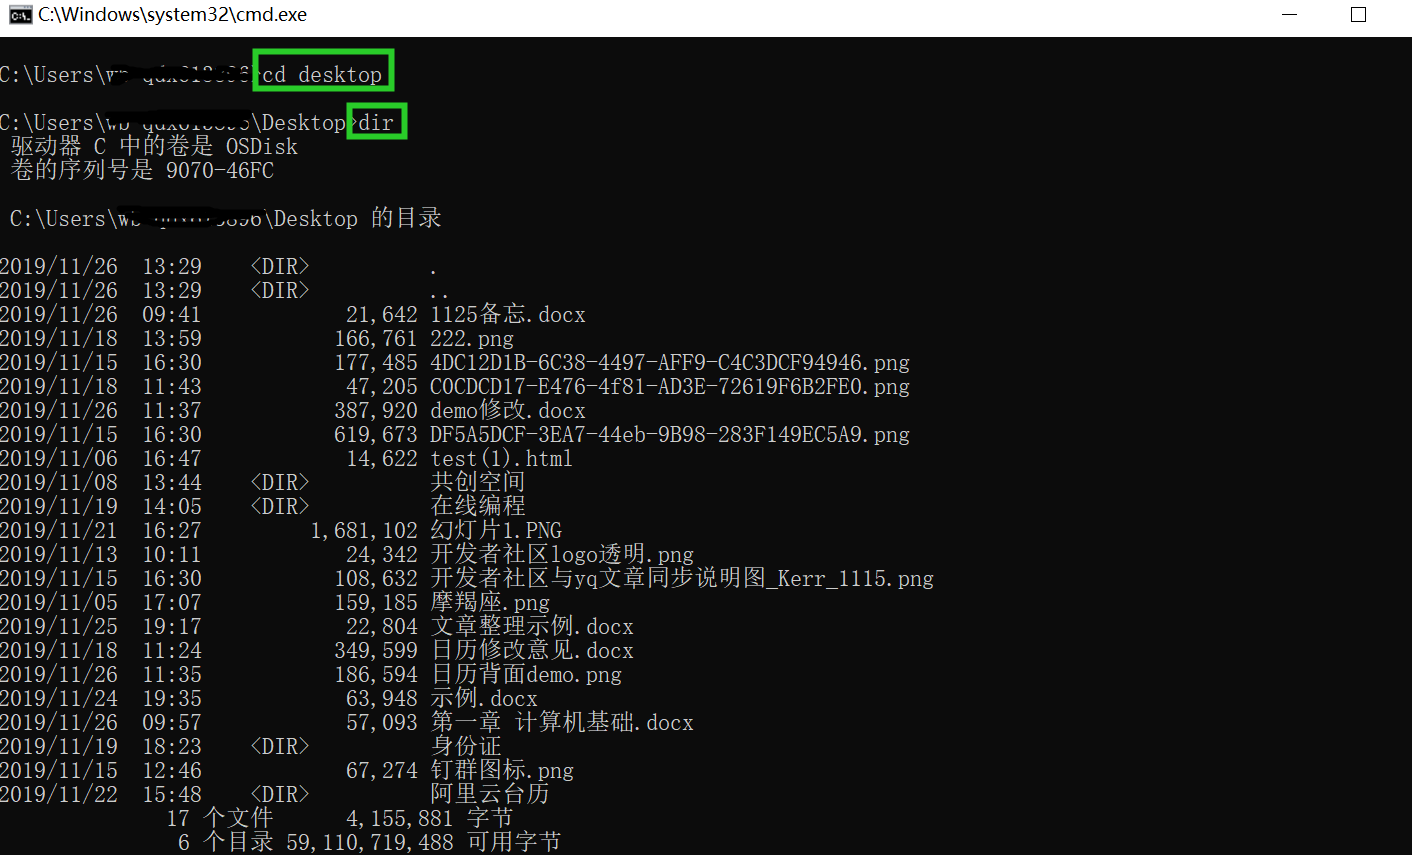Viewport: 1412px width, 855px height.
Task: Select file name 幻灯片1.PNG
Action: (x=496, y=530)
